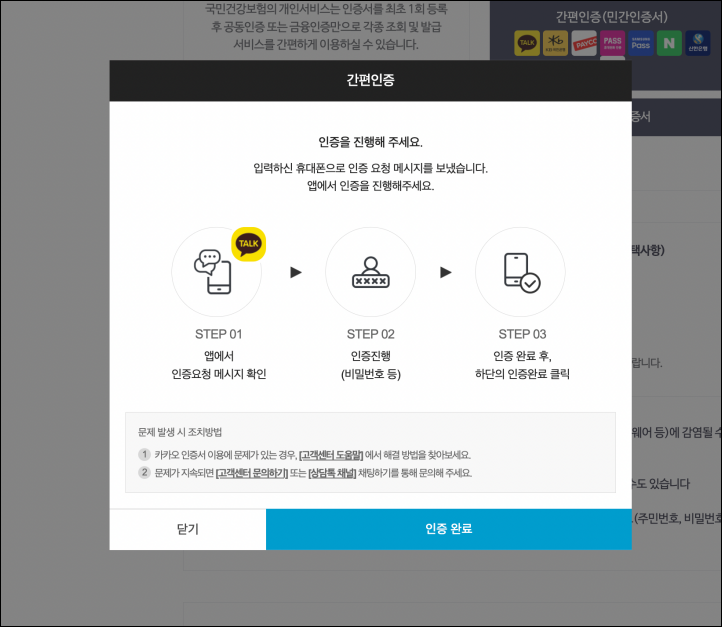Image resolution: width=722 pixels, height=627 pixels.
Task: Click the 간편인증 dialog title bar
Action: point(371,80)
